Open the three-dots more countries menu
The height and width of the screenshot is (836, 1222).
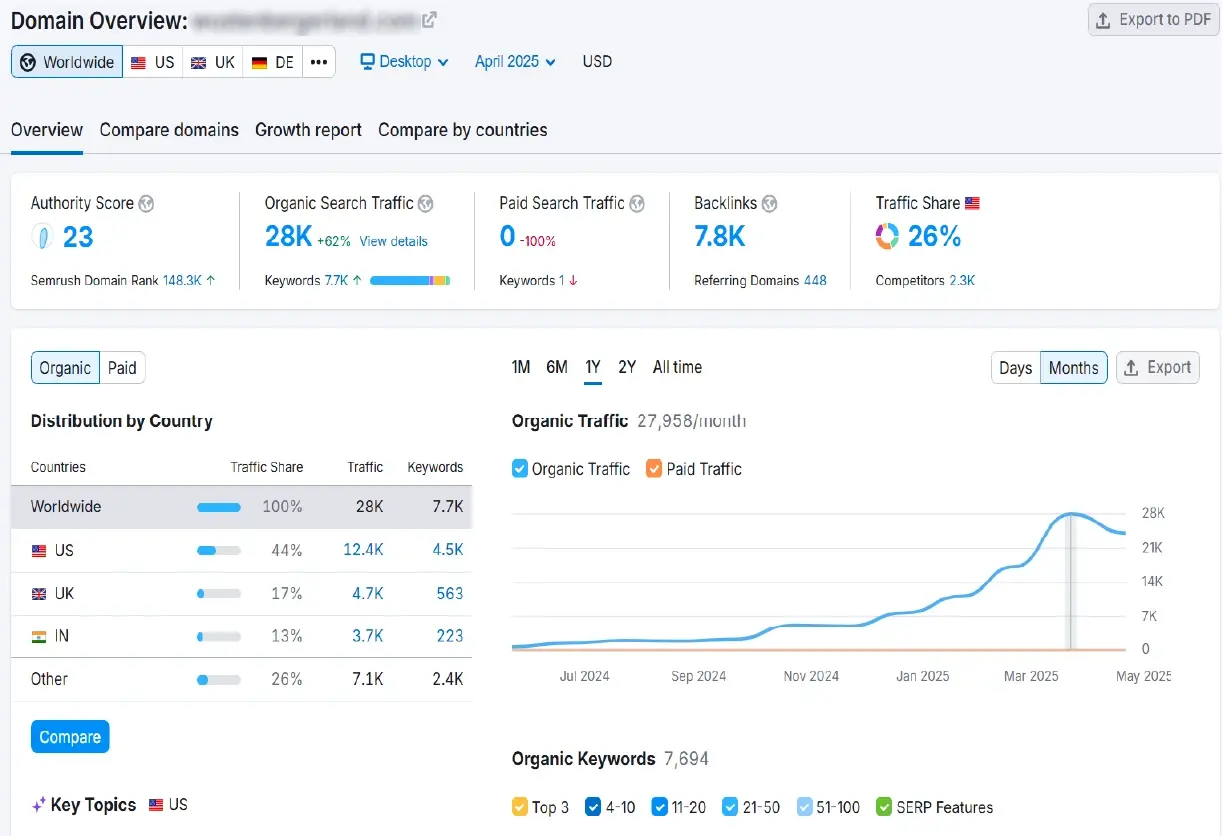pos(319,62)
